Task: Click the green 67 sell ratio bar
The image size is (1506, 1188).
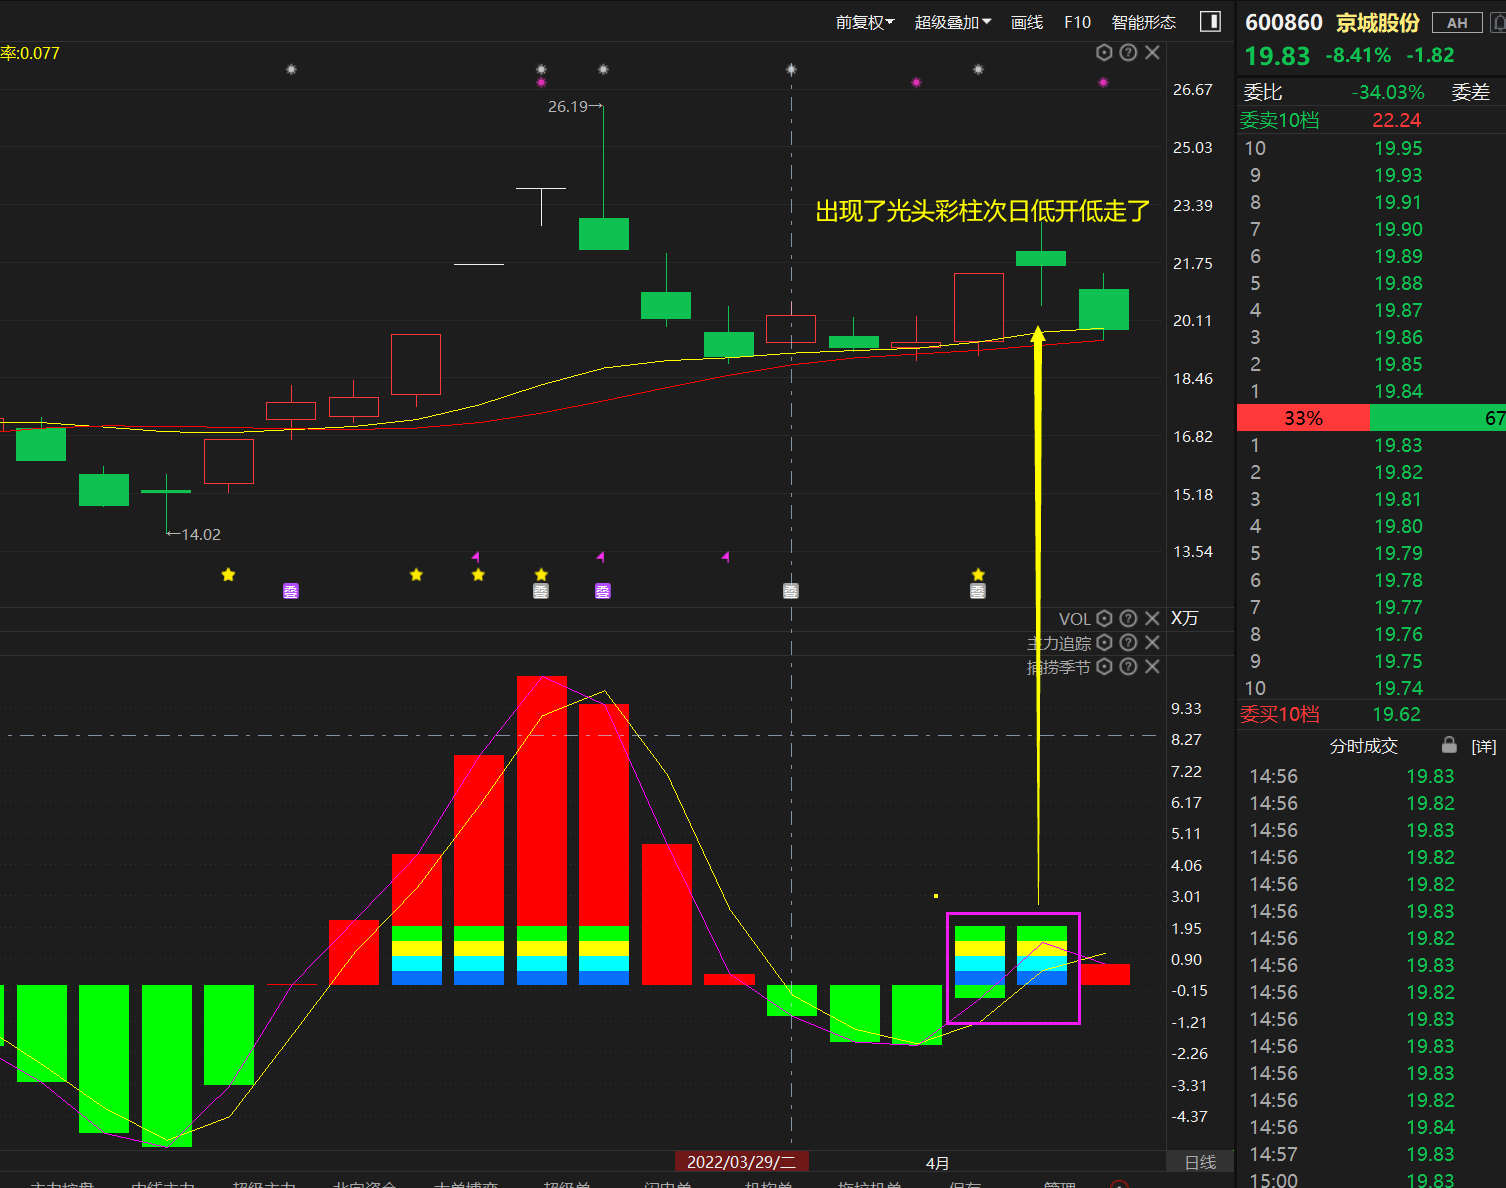Action: pos(1437,418)
